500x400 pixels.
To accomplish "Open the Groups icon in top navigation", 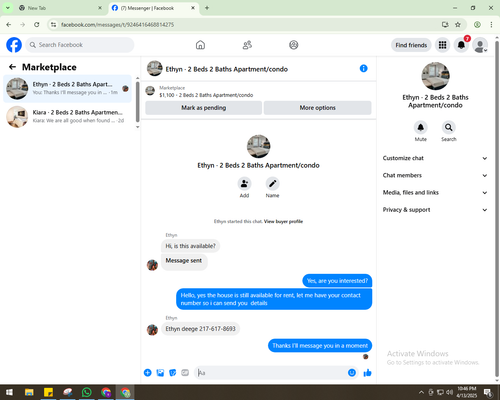I will coord(294,45).
